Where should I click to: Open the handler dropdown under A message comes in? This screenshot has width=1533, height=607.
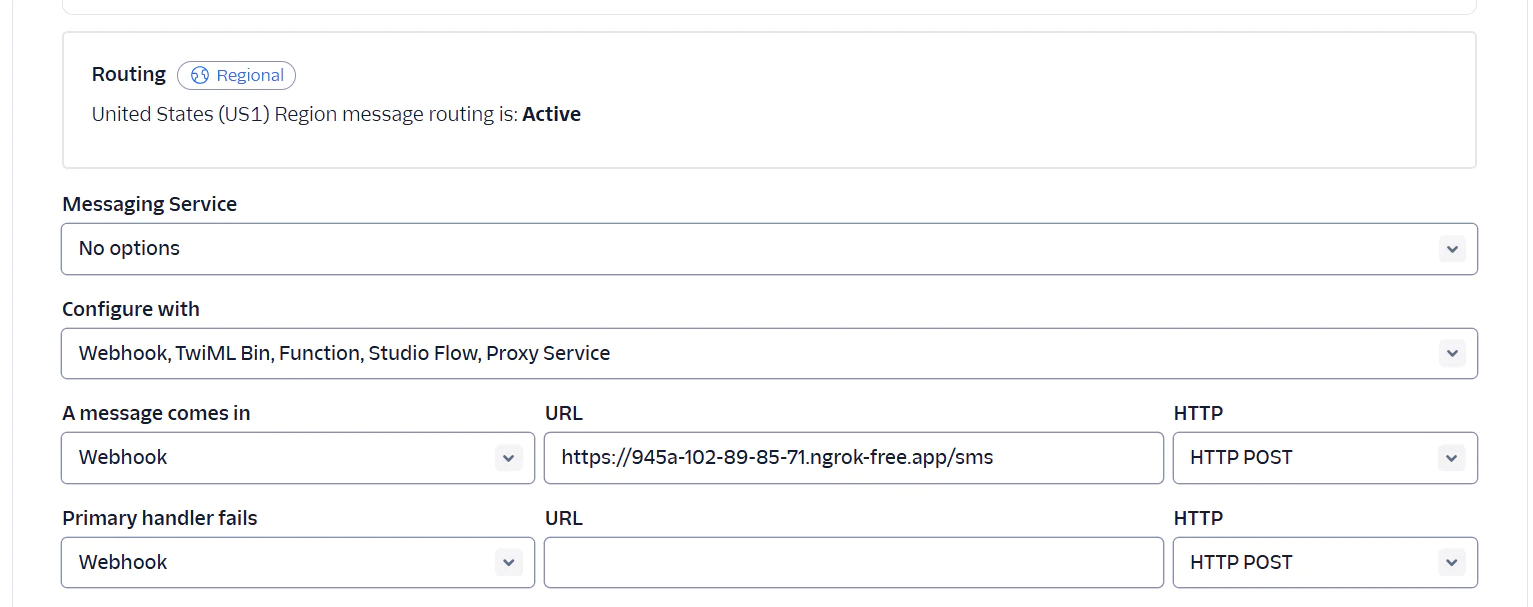(x=297, y=457)
